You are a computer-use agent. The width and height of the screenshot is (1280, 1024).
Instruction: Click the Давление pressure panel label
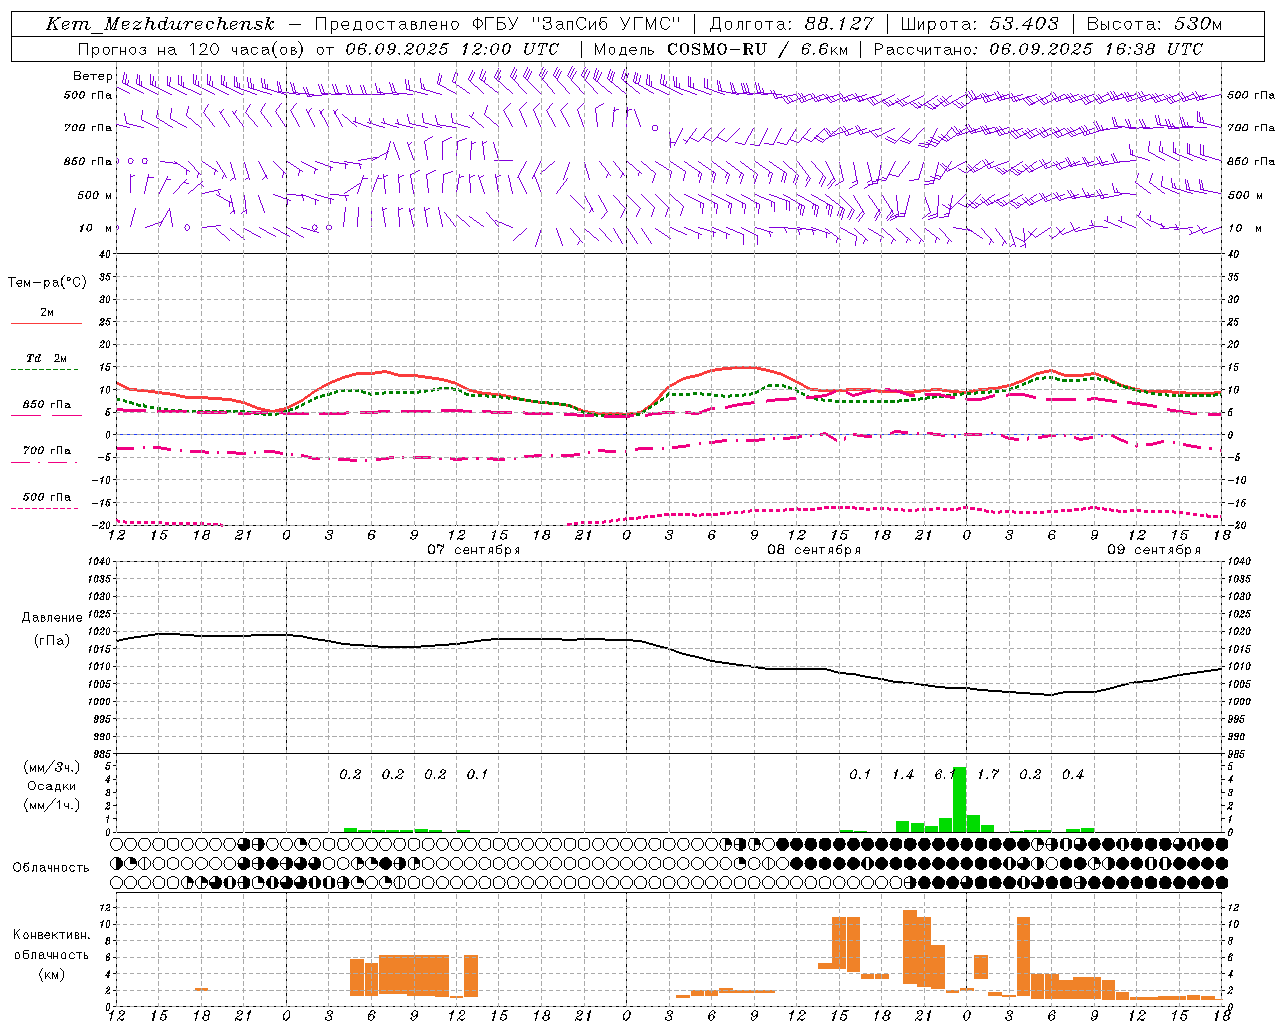[52, 618]
